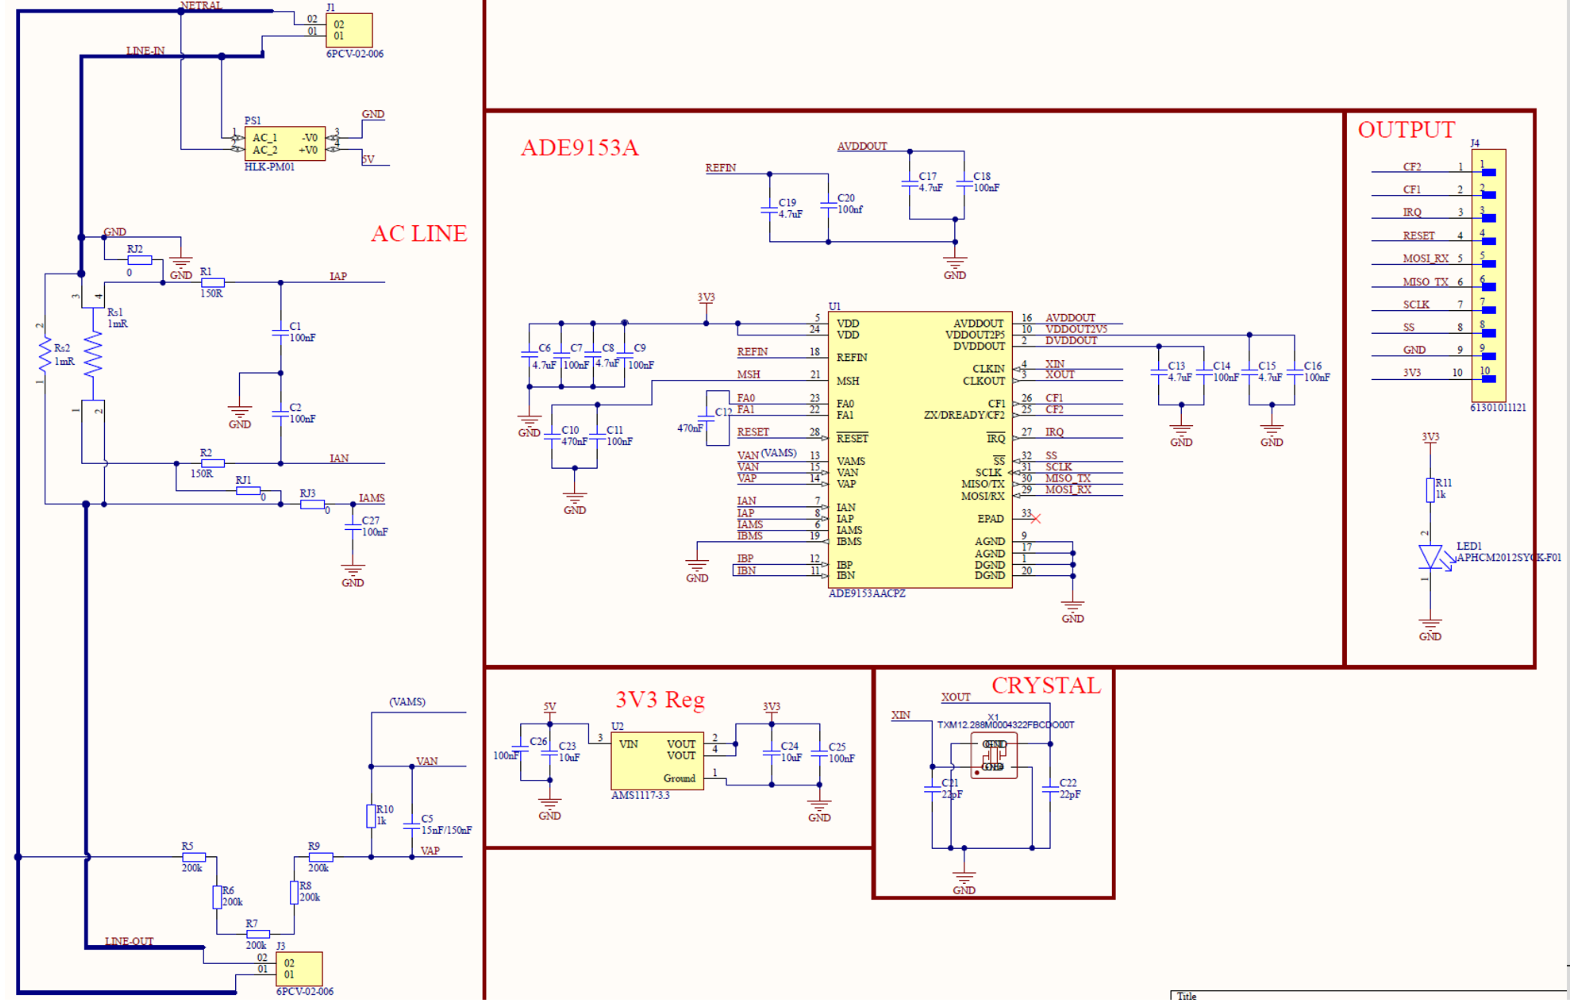Select resistor R7 200k
Image resolution: width=1570 pixels, height=1000 pixels.
point(257,934)
